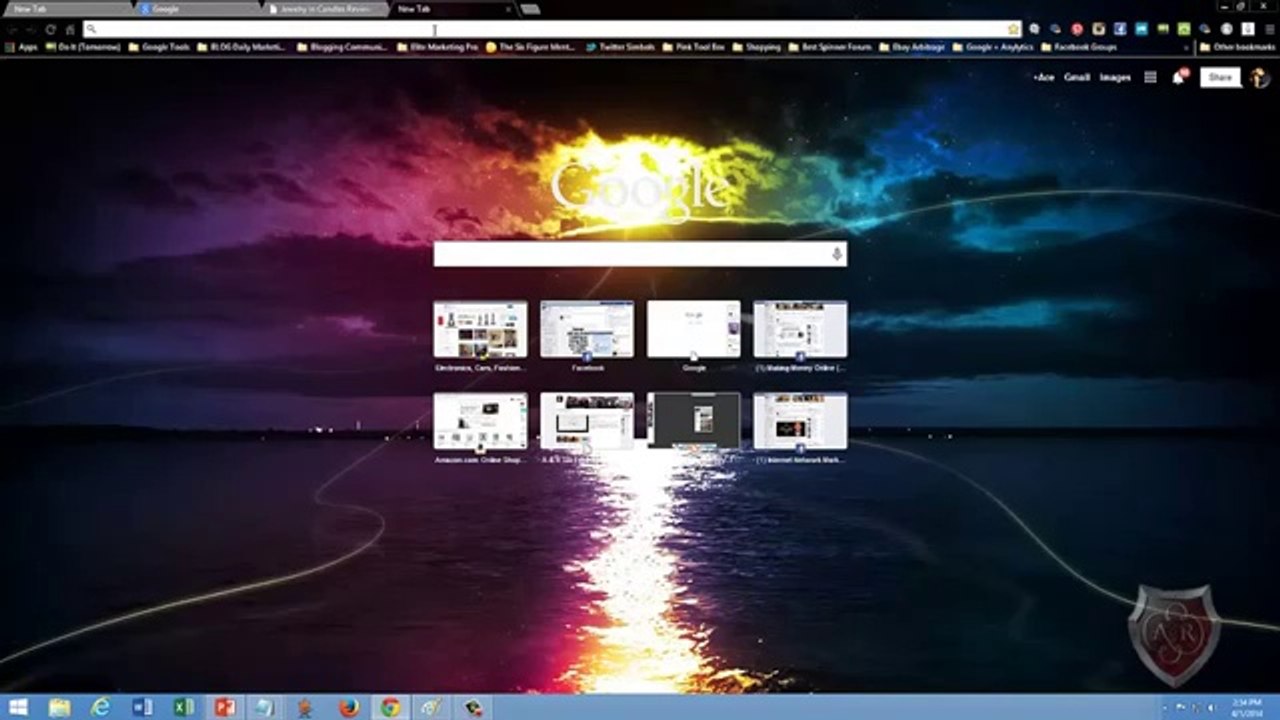This screenshot has width=1280, height=720.
Task: Click the +Ace Google+ link
Action: pyautogui.click(x=1044, y=77)
